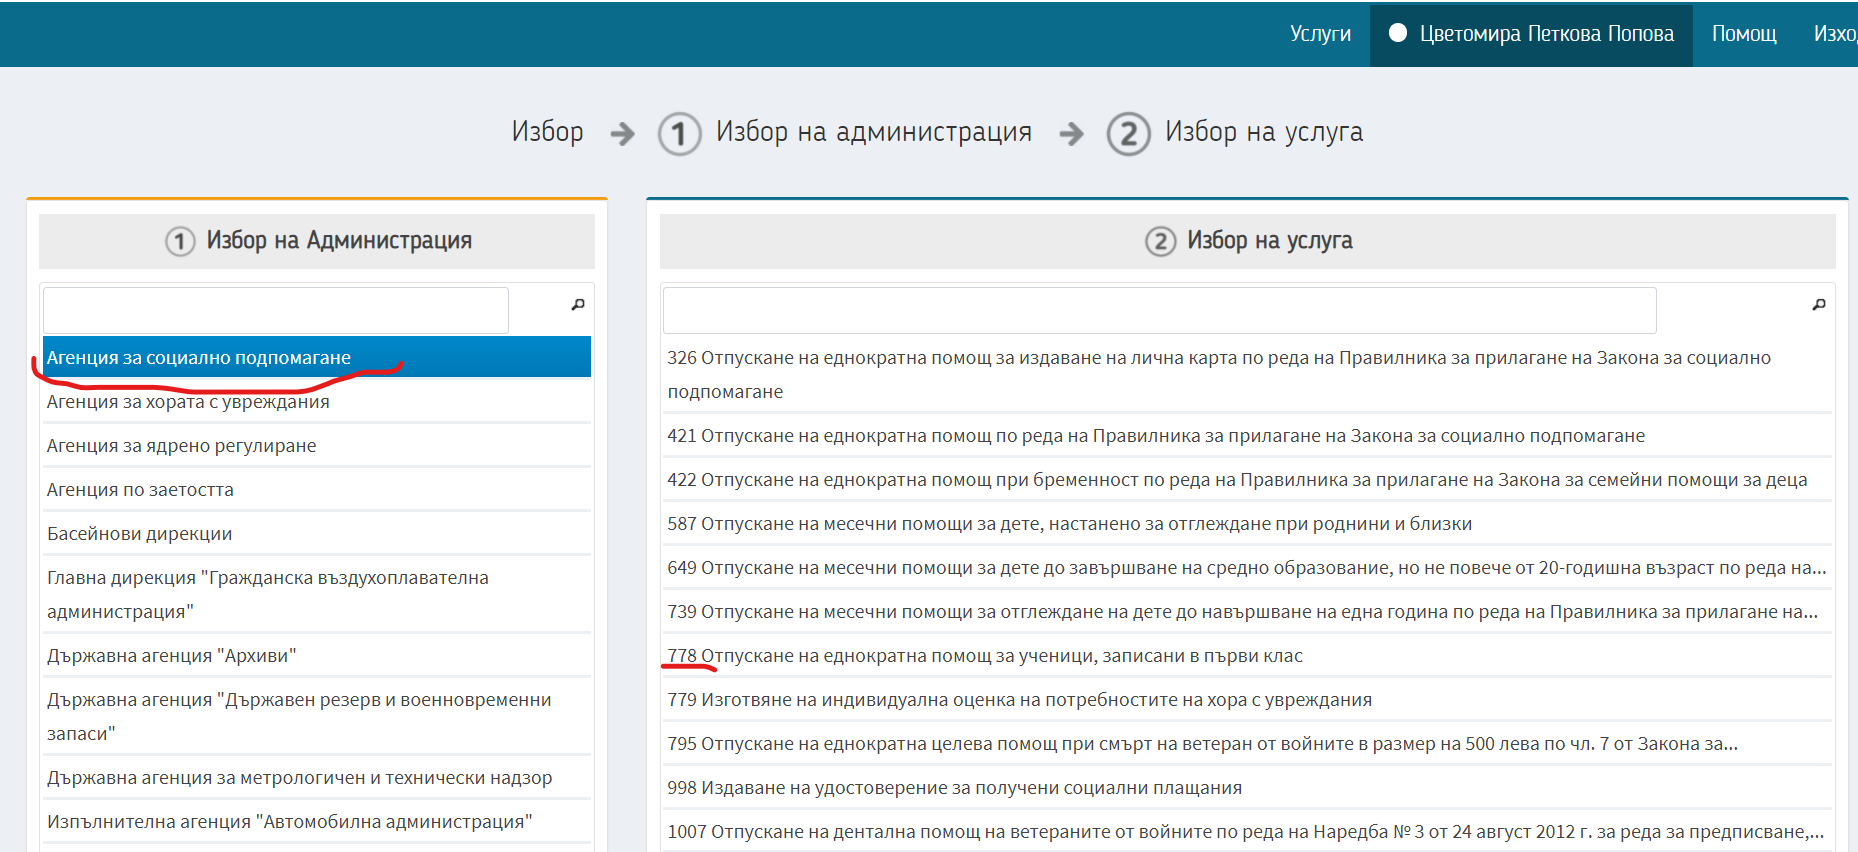This screenshot has width=1858, height=852.
Task: Click the search magnifier in the service panel
Action: [x=1819, y=305]
